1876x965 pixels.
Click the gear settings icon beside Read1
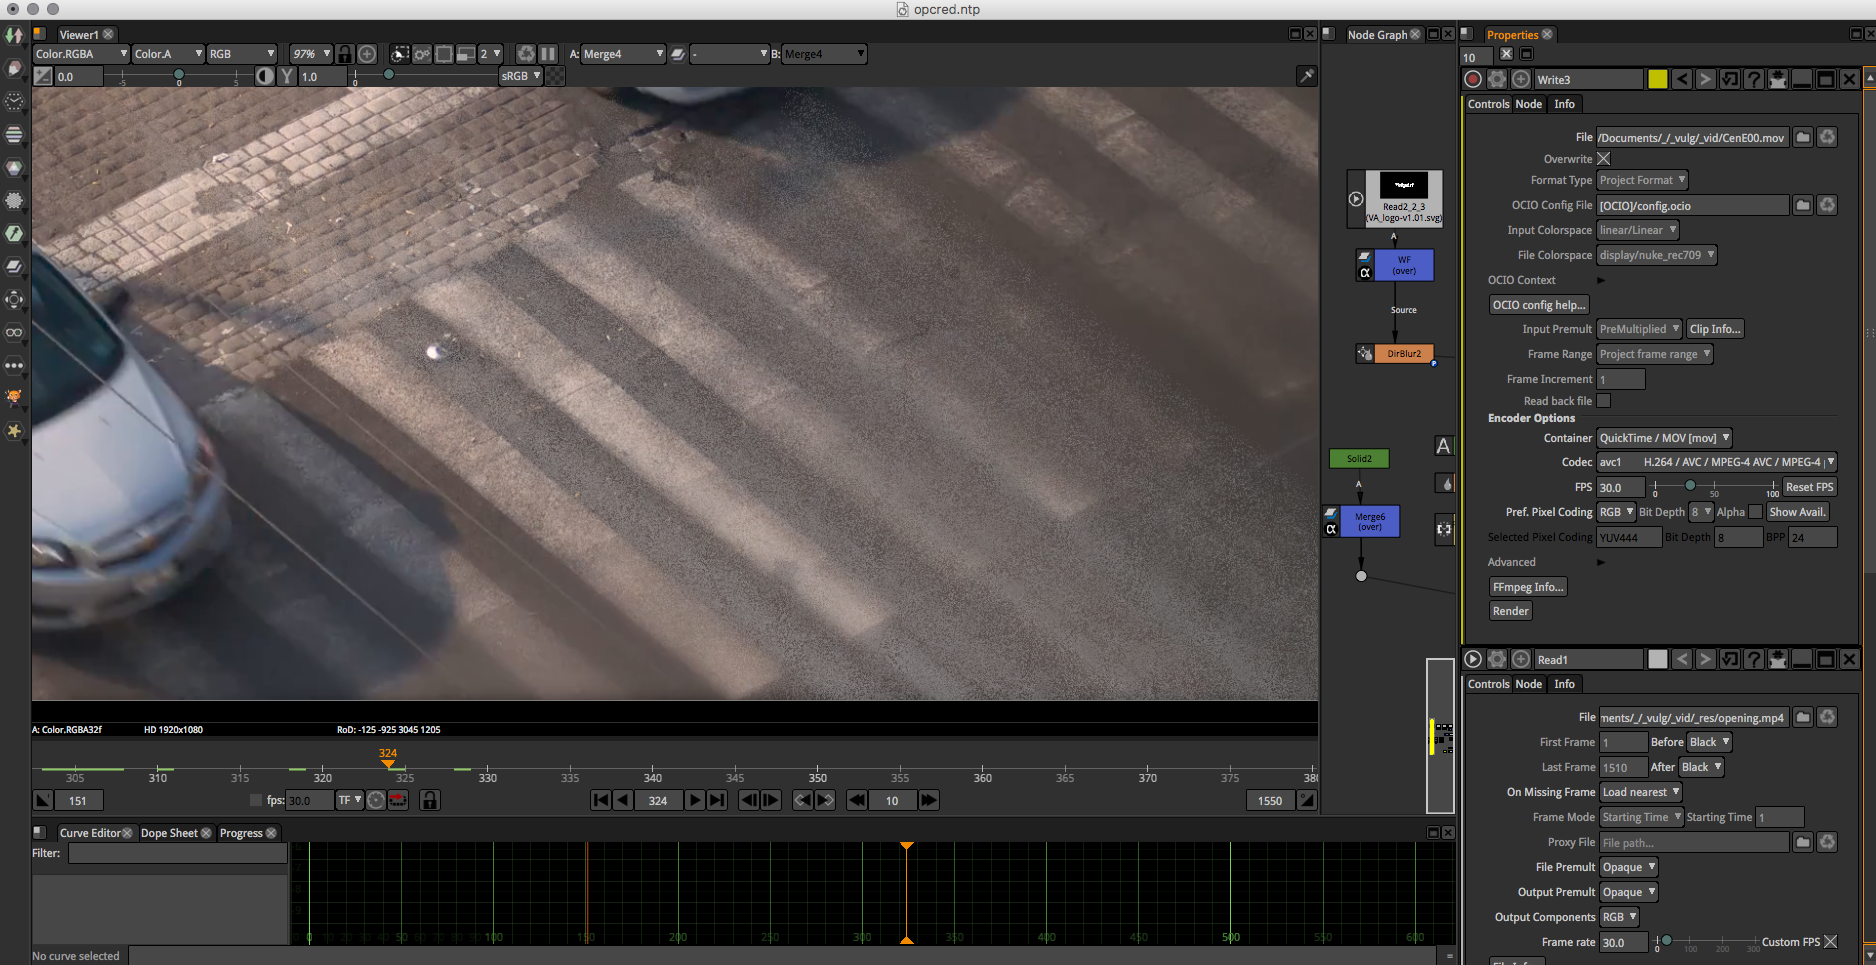1497,659
